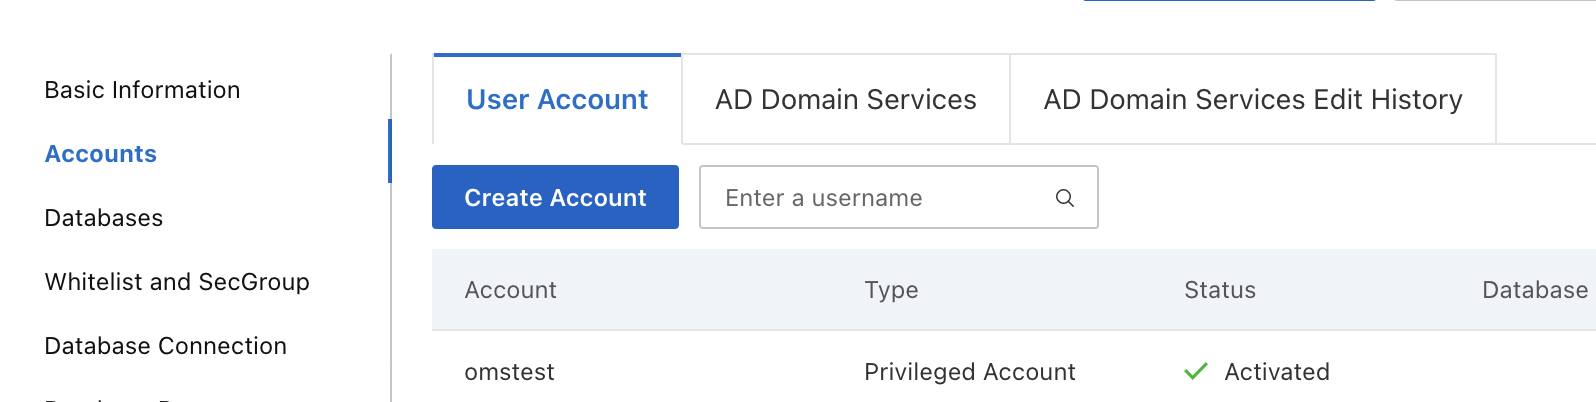Image resolution: width=1596 pixels, height=402 pixels.
Task: Go to the Databases sidebar section
Action: point(104,218)
